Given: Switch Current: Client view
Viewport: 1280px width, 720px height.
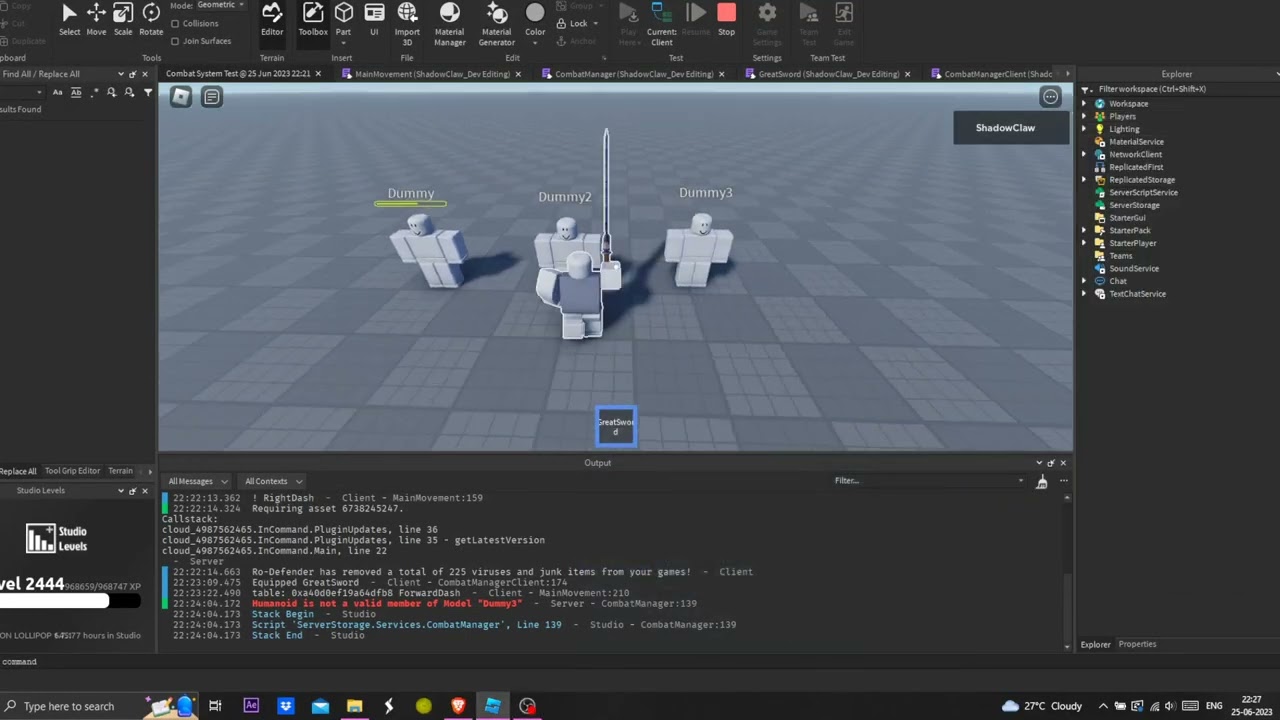Looking at the screenshot, I should pos(662,24).
